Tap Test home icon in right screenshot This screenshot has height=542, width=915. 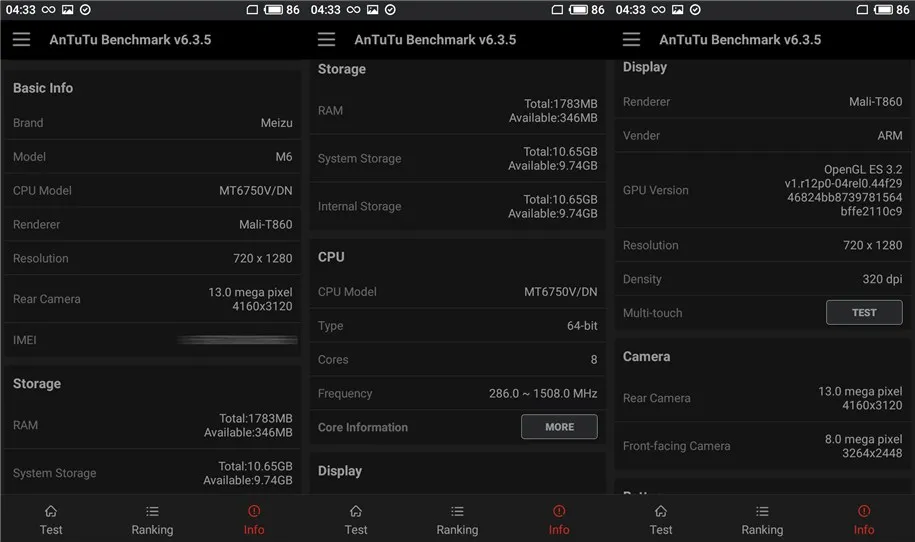click(x=661, y=512)
